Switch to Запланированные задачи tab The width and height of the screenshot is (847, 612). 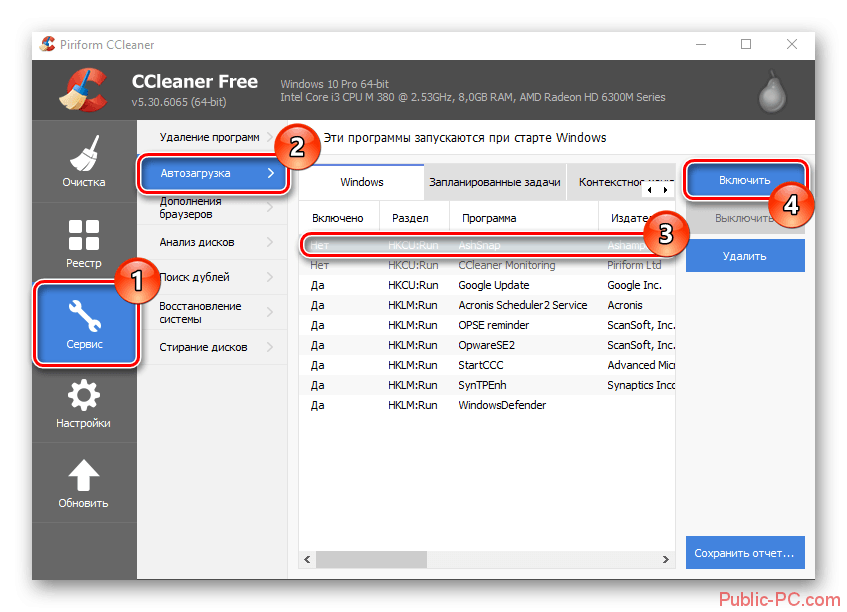click(494, 183)
